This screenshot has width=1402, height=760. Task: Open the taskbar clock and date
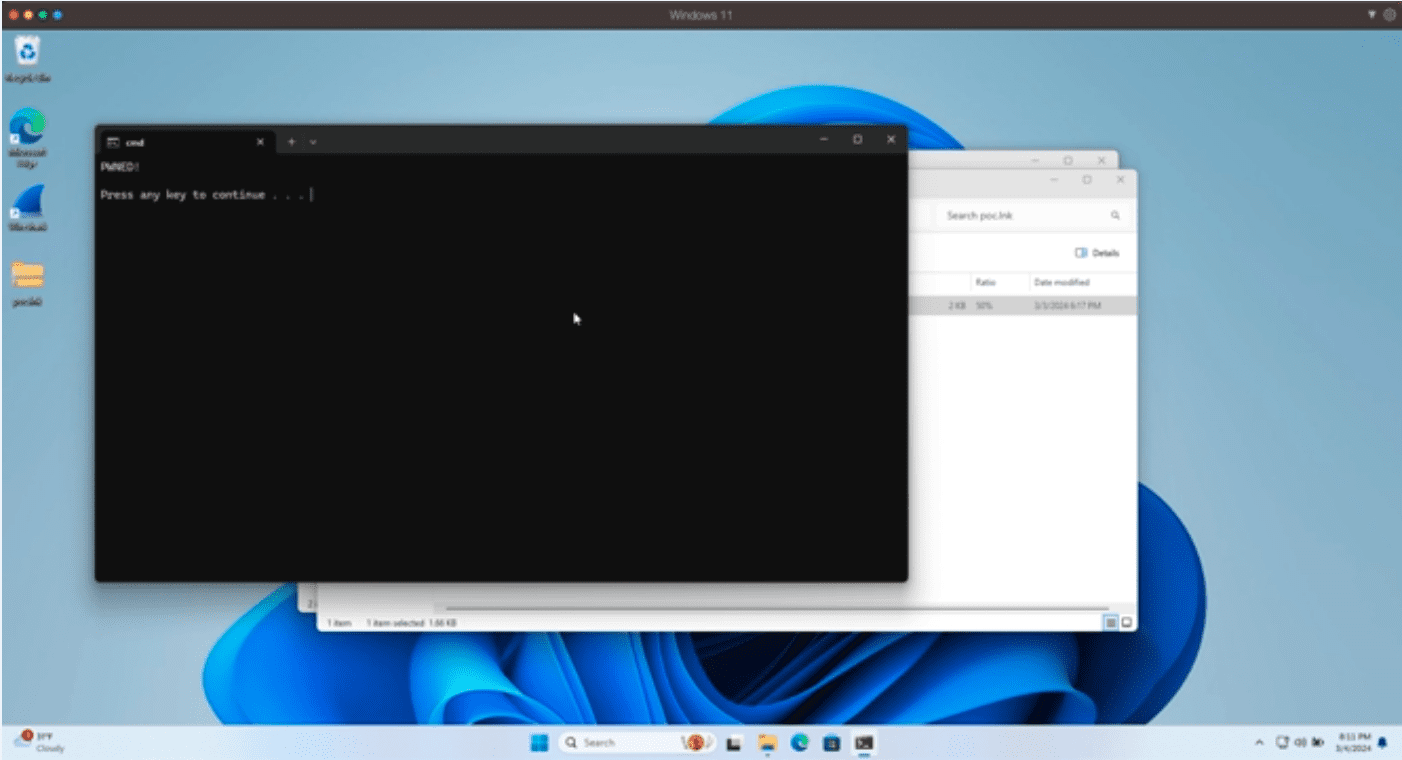tap(1353, 742)
